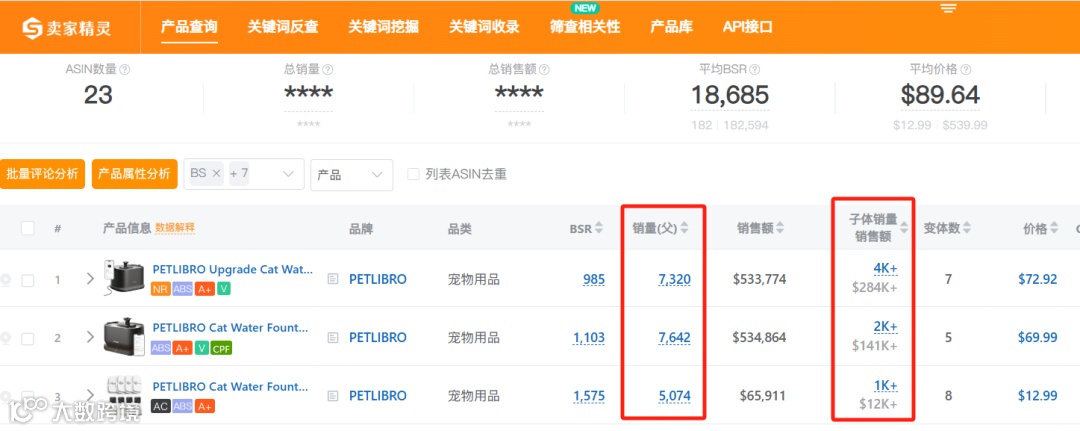Click row 2 document icon before brand

coord(333,337)
